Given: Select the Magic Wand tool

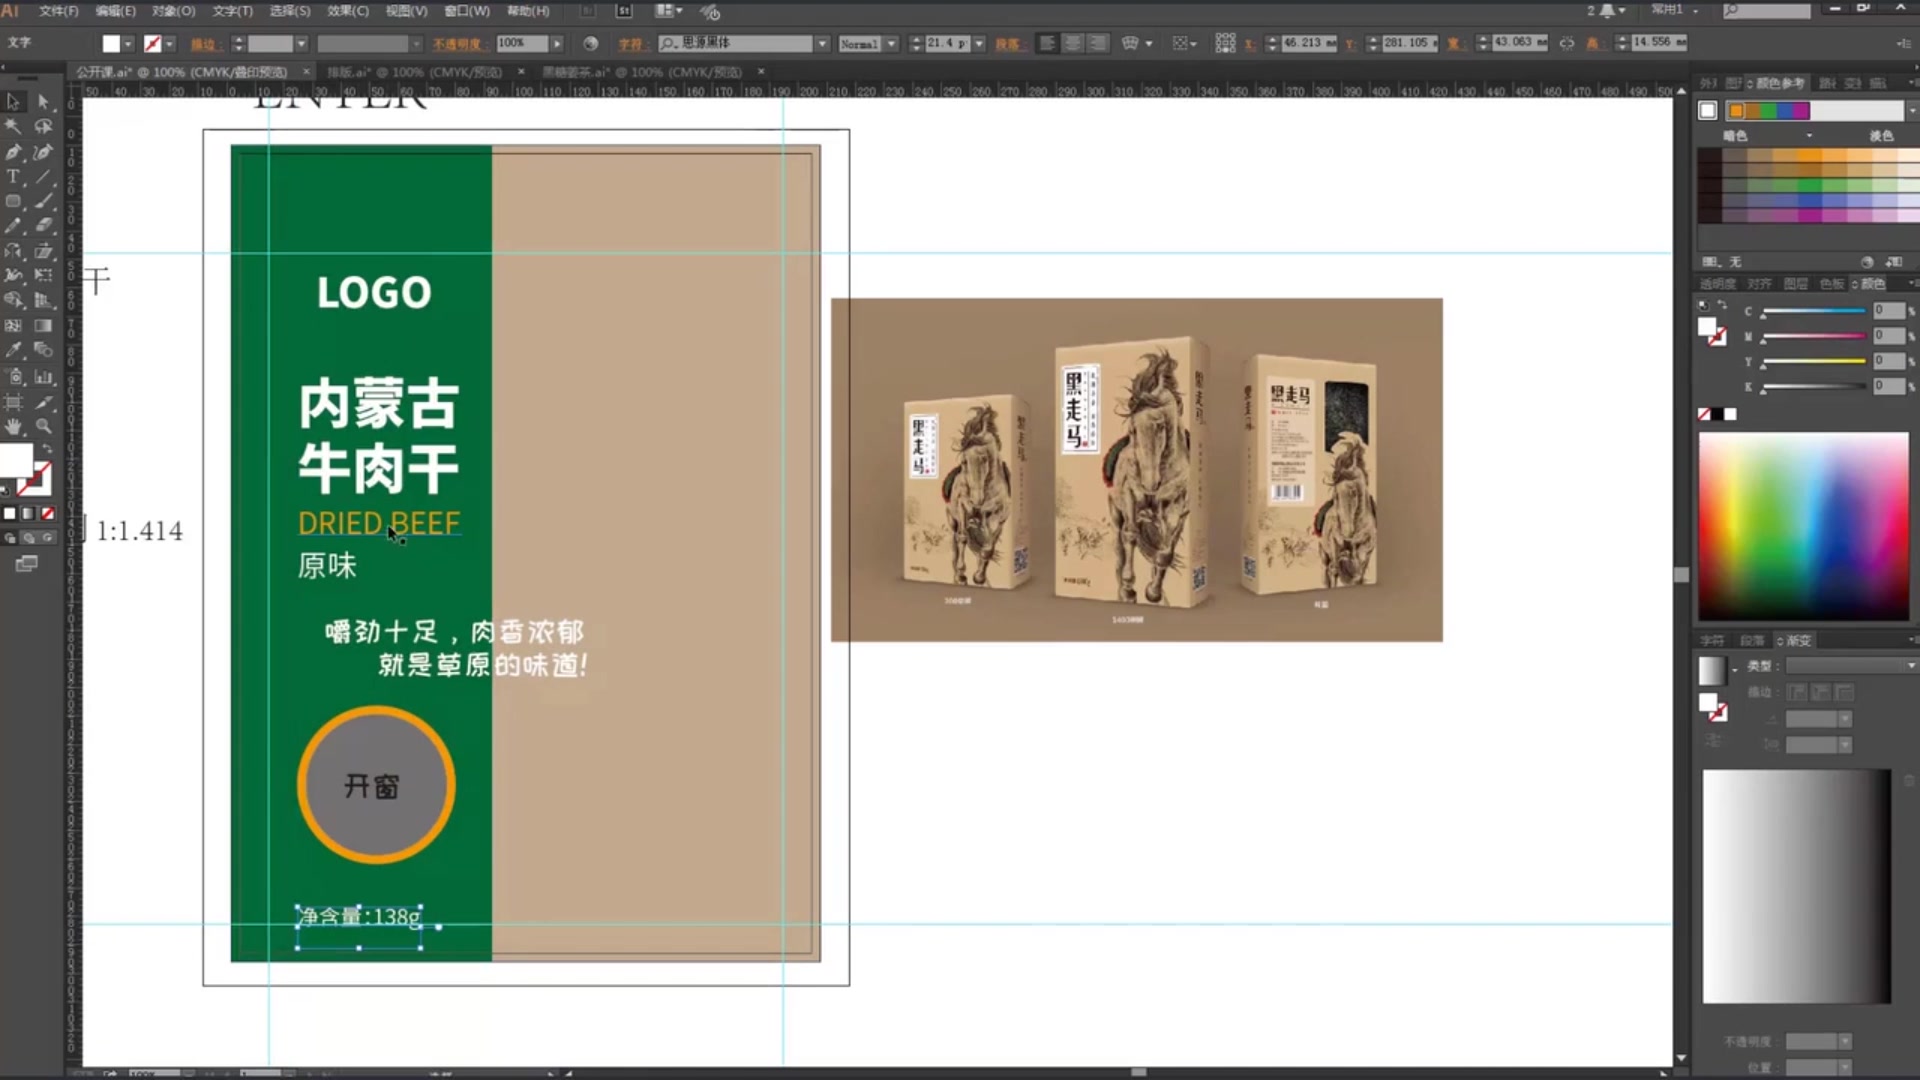Looking at the screenshot, I should [13, 127].
